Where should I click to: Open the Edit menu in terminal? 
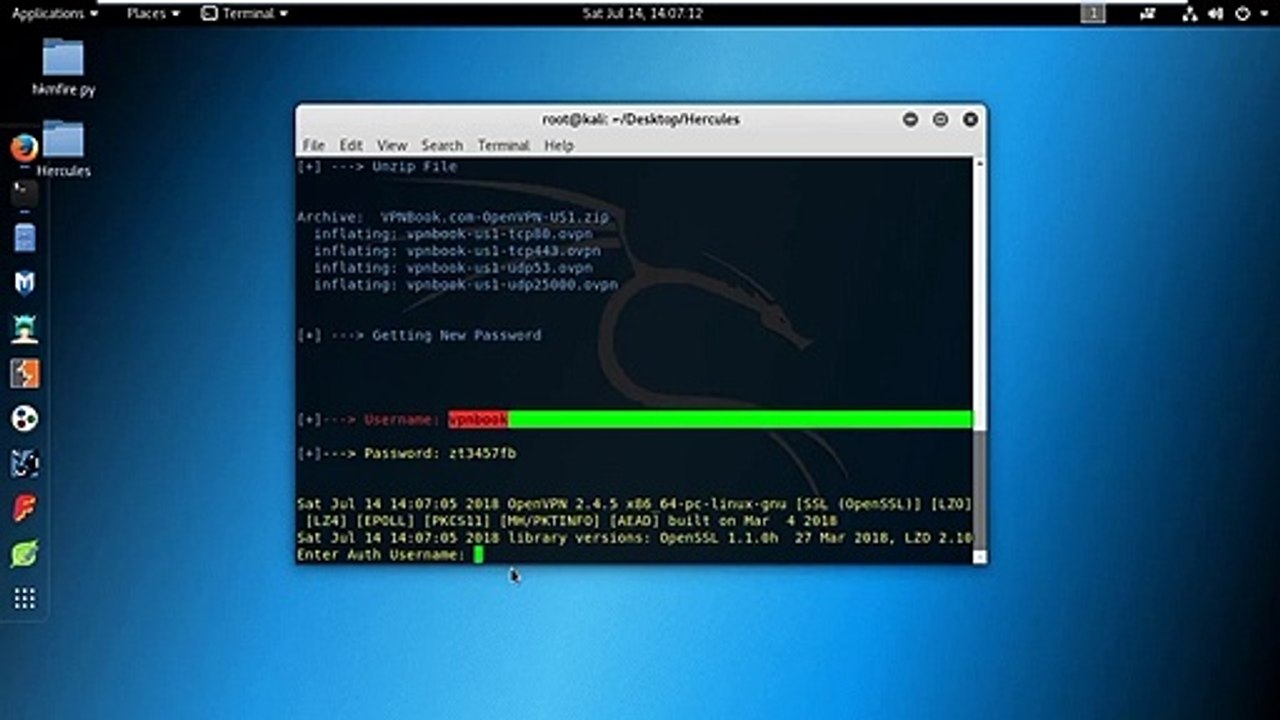coord(350,145)
